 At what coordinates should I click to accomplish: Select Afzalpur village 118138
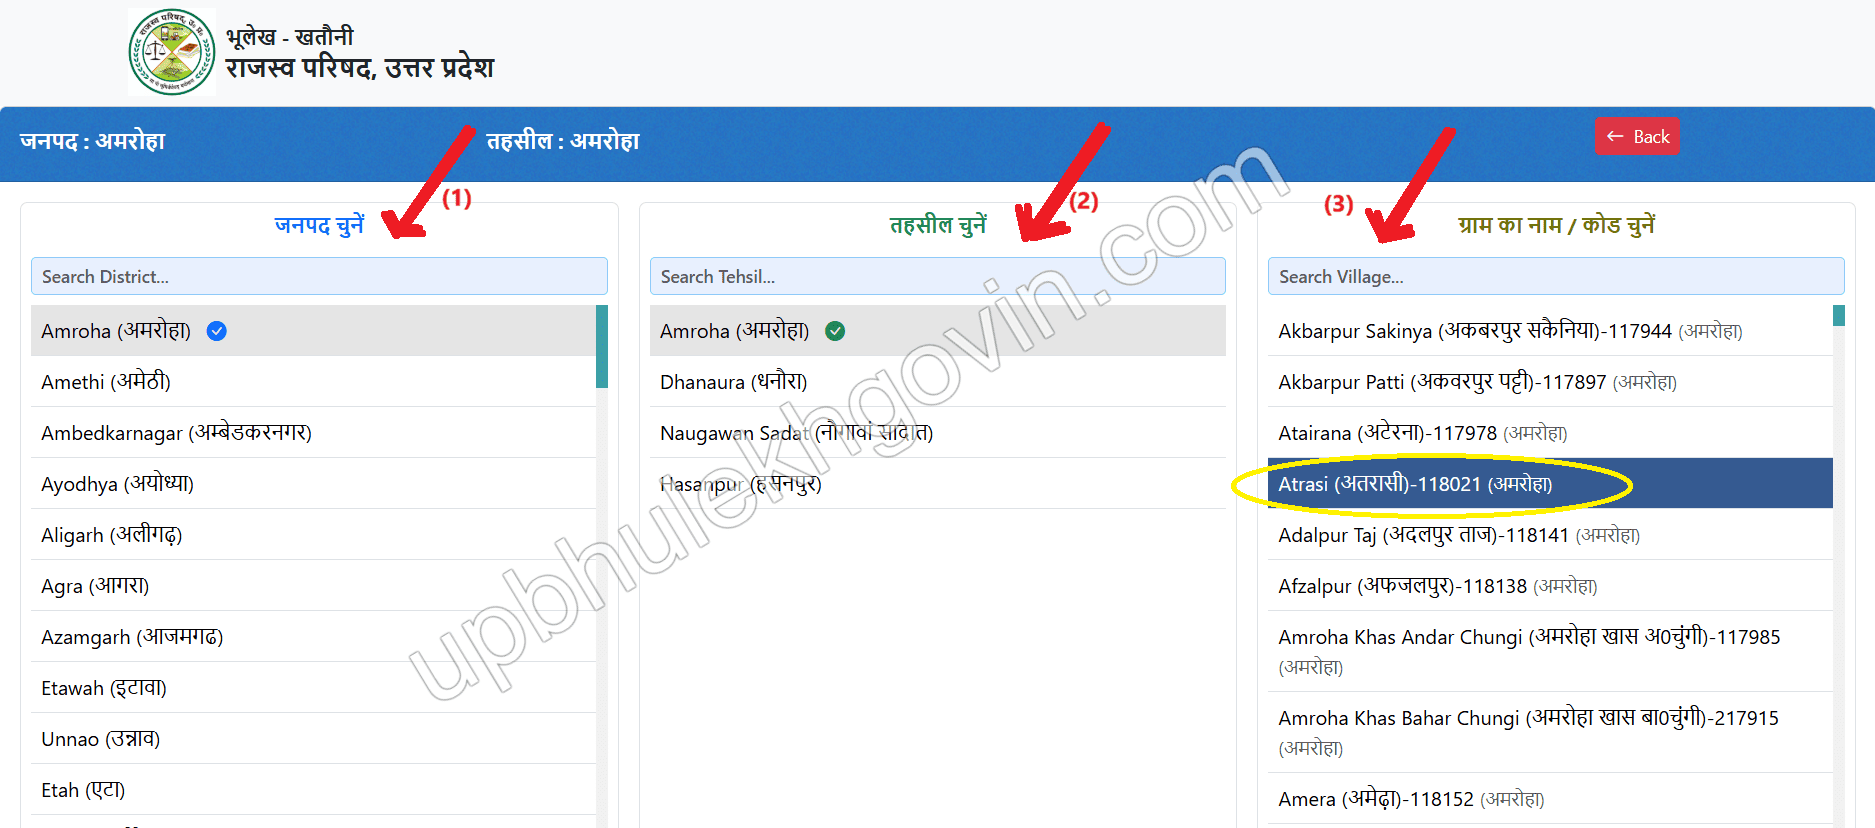1550,586
